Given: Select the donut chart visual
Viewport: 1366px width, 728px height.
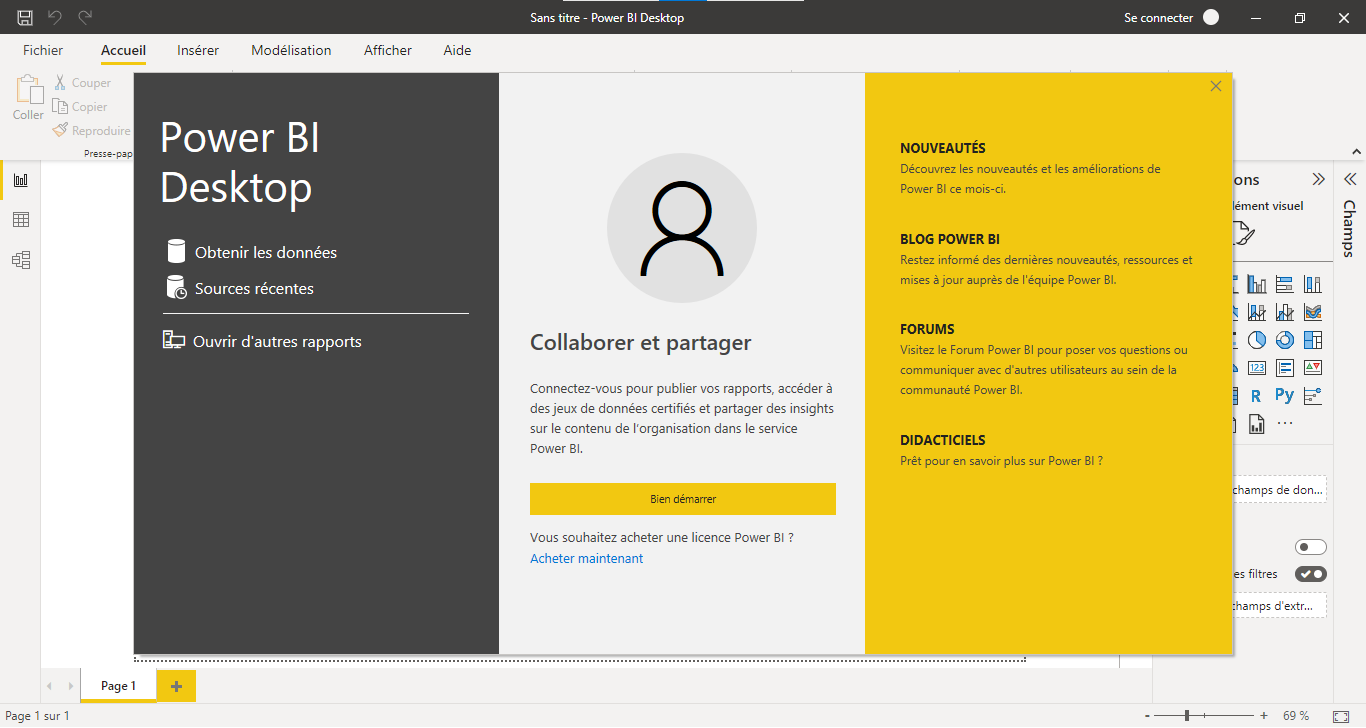Looking at the screenshot, I should click(x=1285, y=340).
